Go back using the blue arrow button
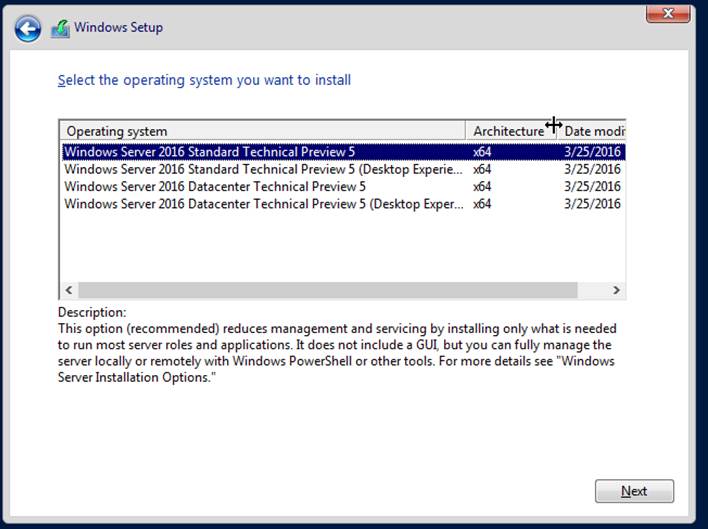Image resolution: width=708 pixels, height=529 pixels. 28,29
